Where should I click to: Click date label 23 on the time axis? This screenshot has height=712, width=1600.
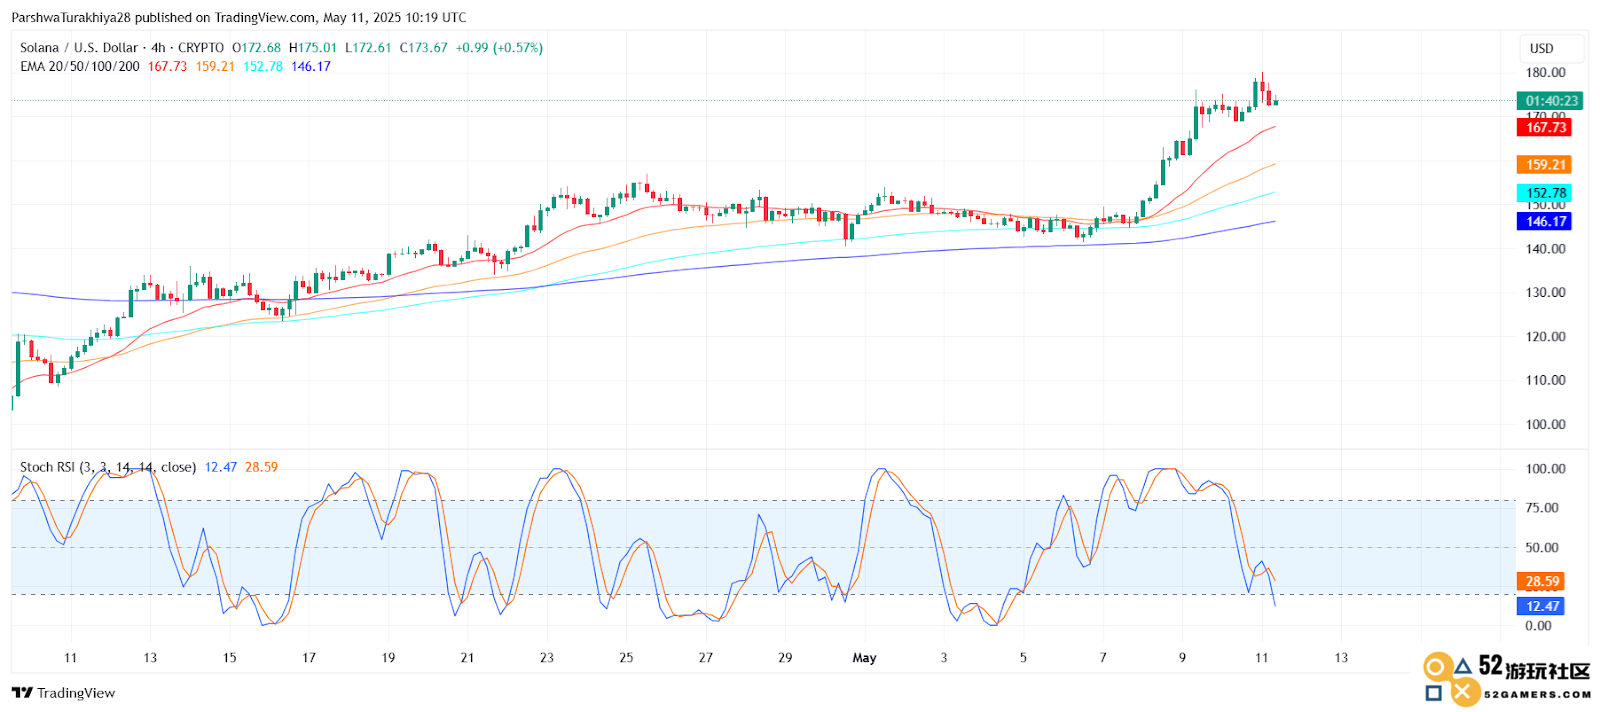(x=547, y=658)
